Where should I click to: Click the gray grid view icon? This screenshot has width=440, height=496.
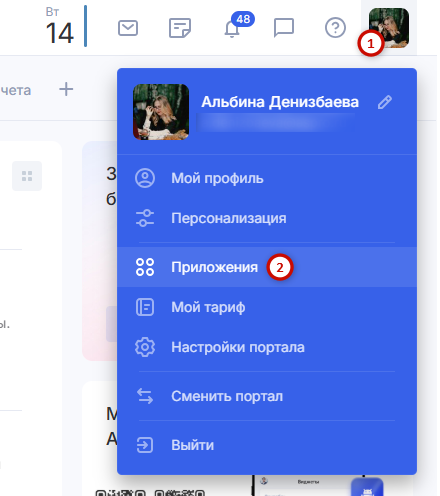(27, 176)
